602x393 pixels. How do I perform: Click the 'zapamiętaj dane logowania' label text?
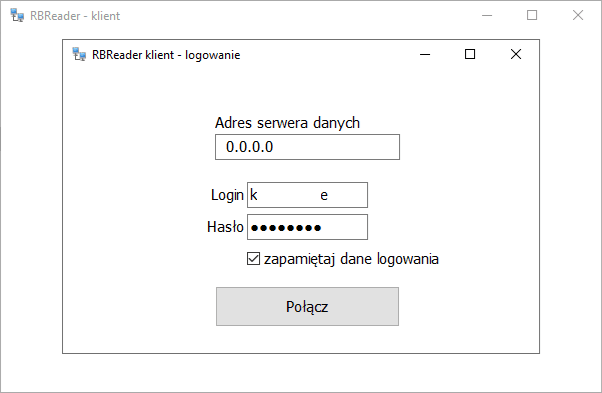click(351, 259)
